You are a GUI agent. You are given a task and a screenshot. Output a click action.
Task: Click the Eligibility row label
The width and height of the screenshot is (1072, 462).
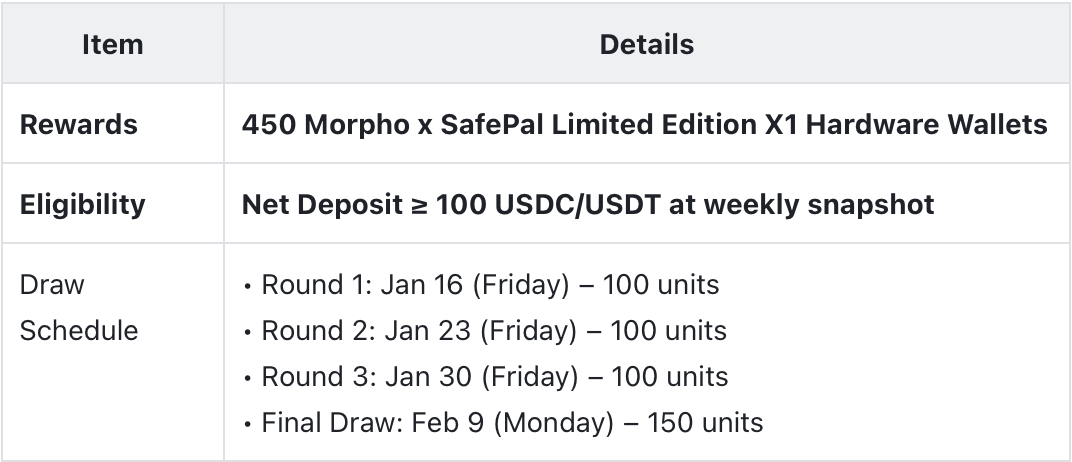click(83, 205)
